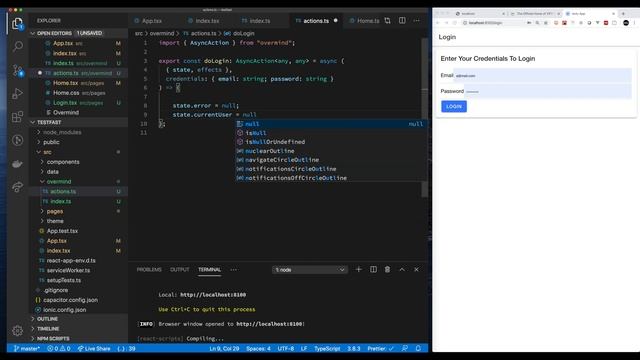Click the Email field in browser login form
This screenshot has height=360, width=640.
(543, 76)
